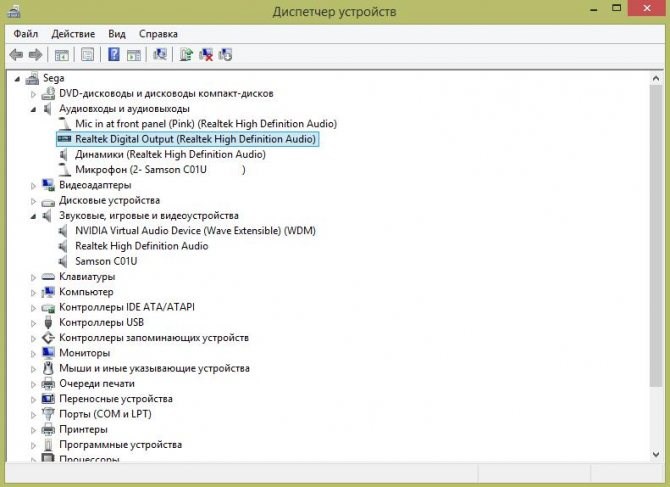Expand the Программные устройства category
The image size is (670, 487).
coord(33,445)
